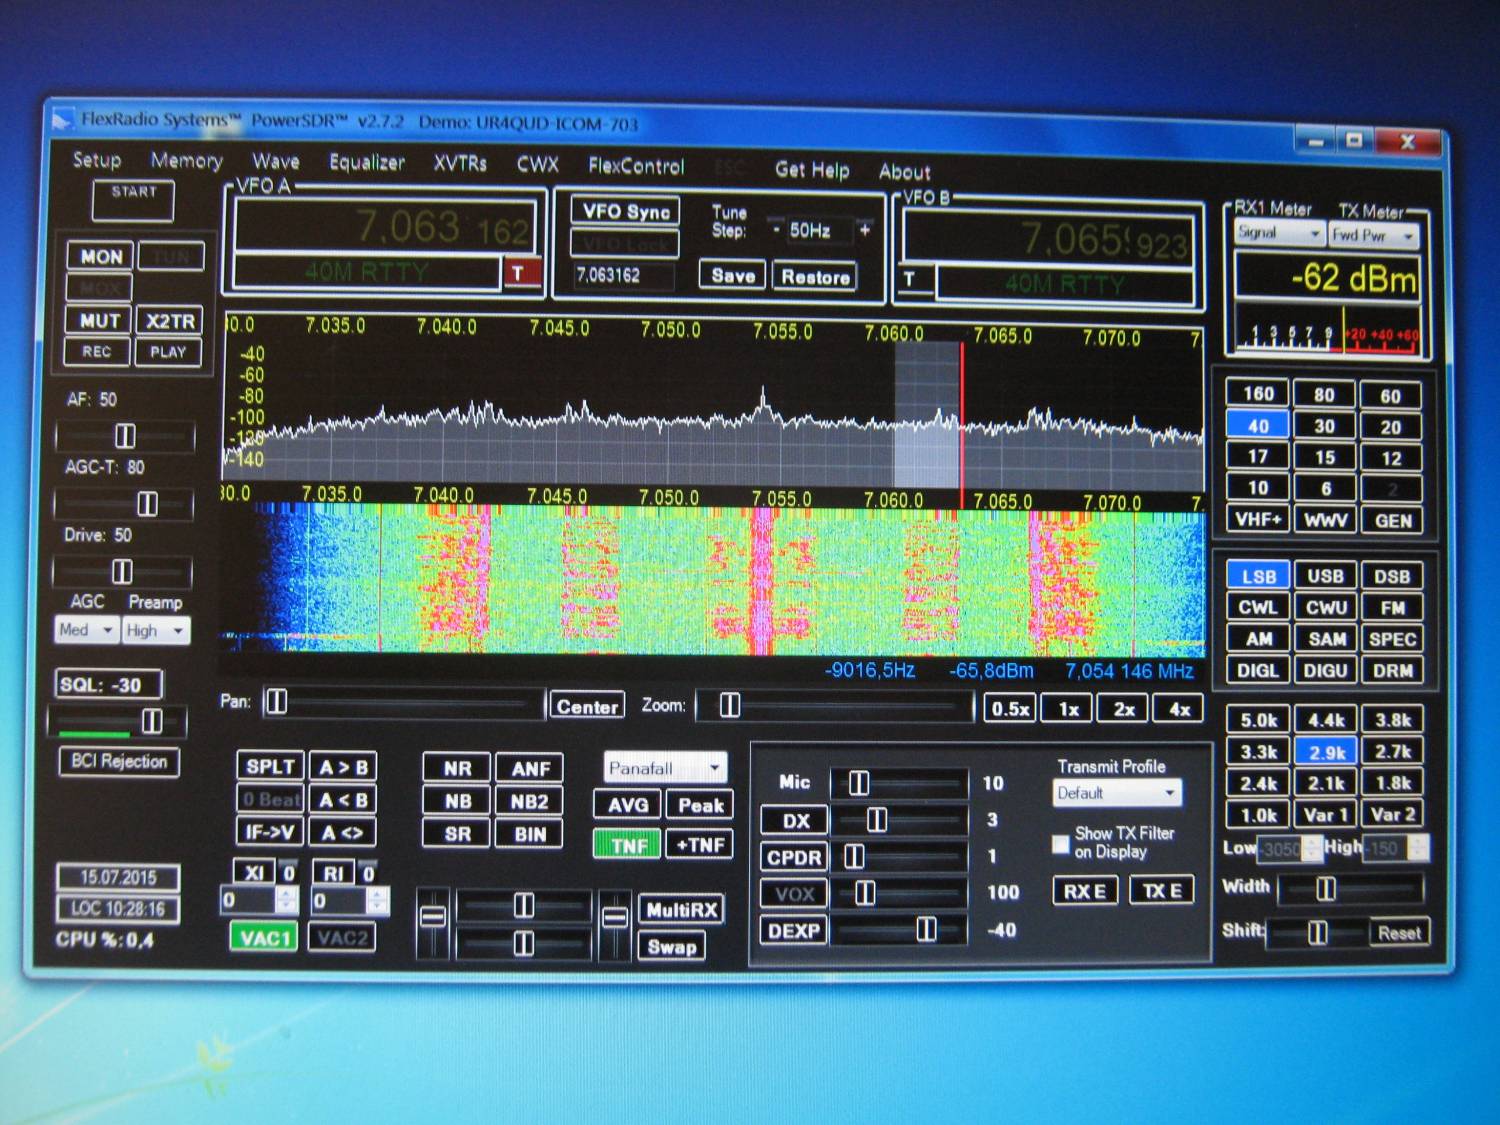Viewport: 1500px width, 1125px height.
Task: Click the BCI Rejection button
Action: pos(119,762)
